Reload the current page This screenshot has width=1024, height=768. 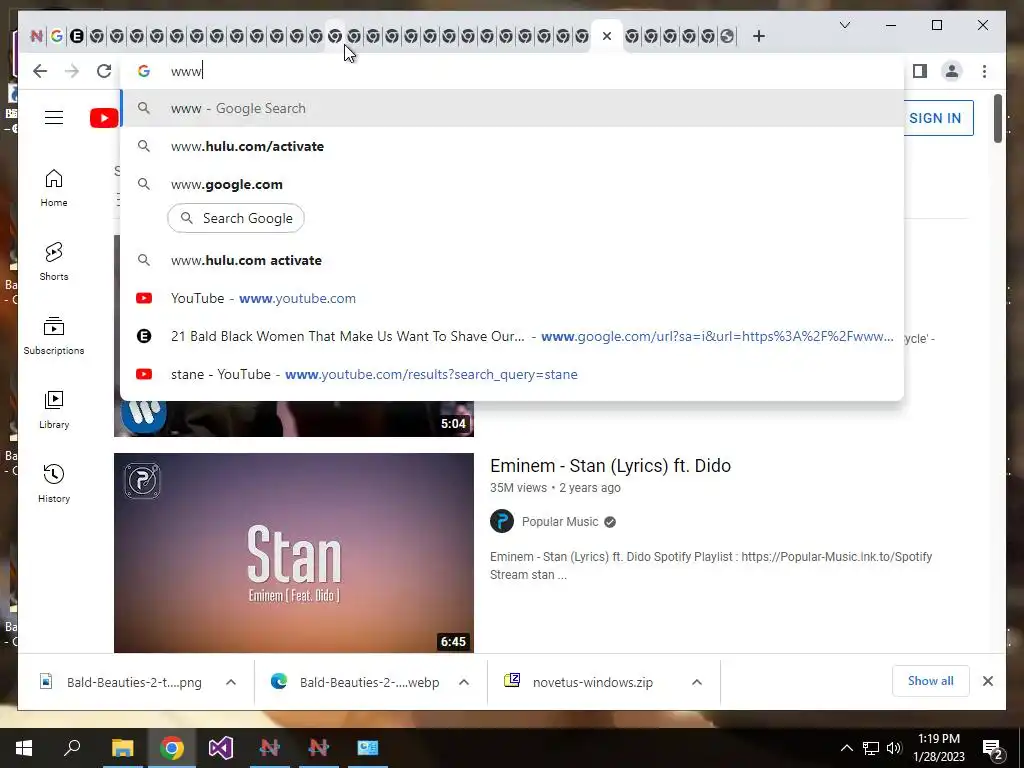104,71
